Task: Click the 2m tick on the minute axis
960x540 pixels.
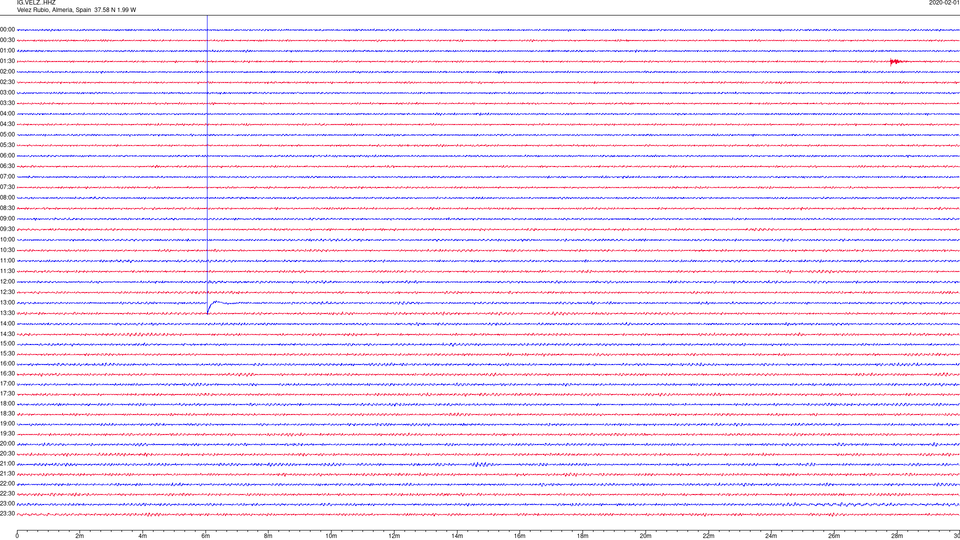Action: [x=80, y=536]
